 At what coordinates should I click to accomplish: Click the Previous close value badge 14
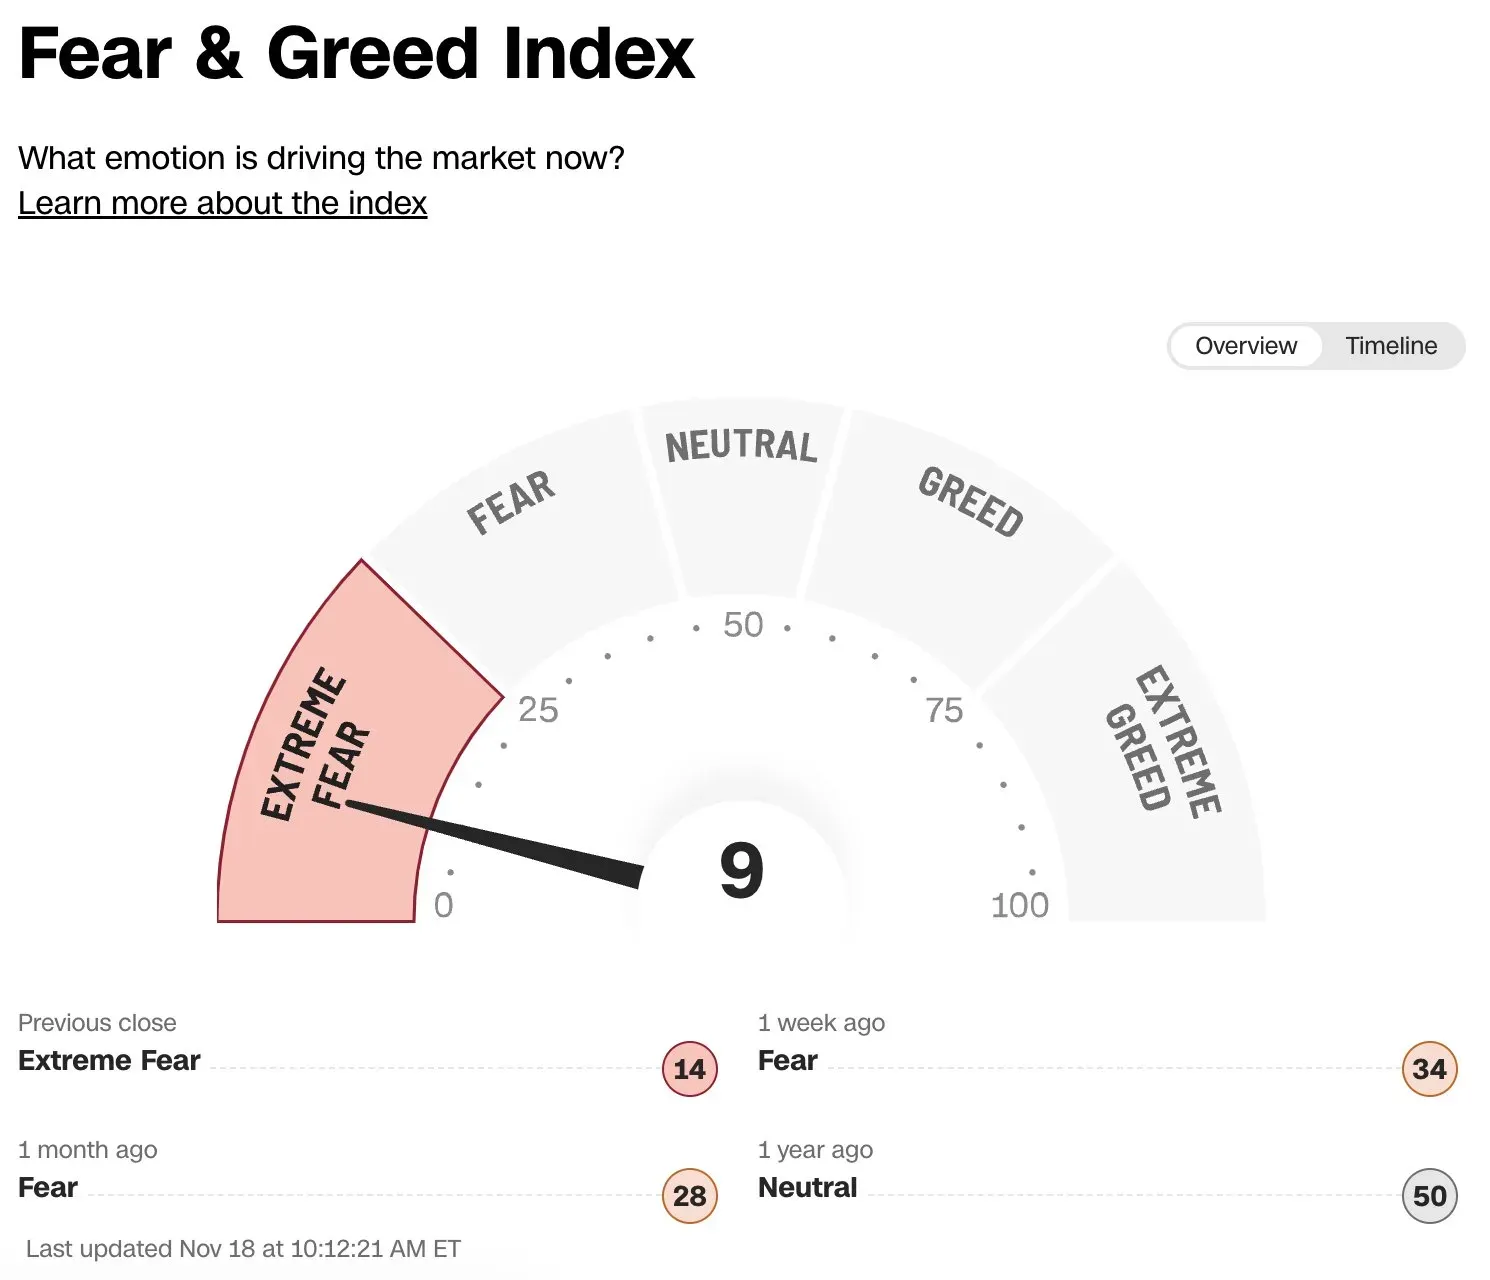point(689,1069)
